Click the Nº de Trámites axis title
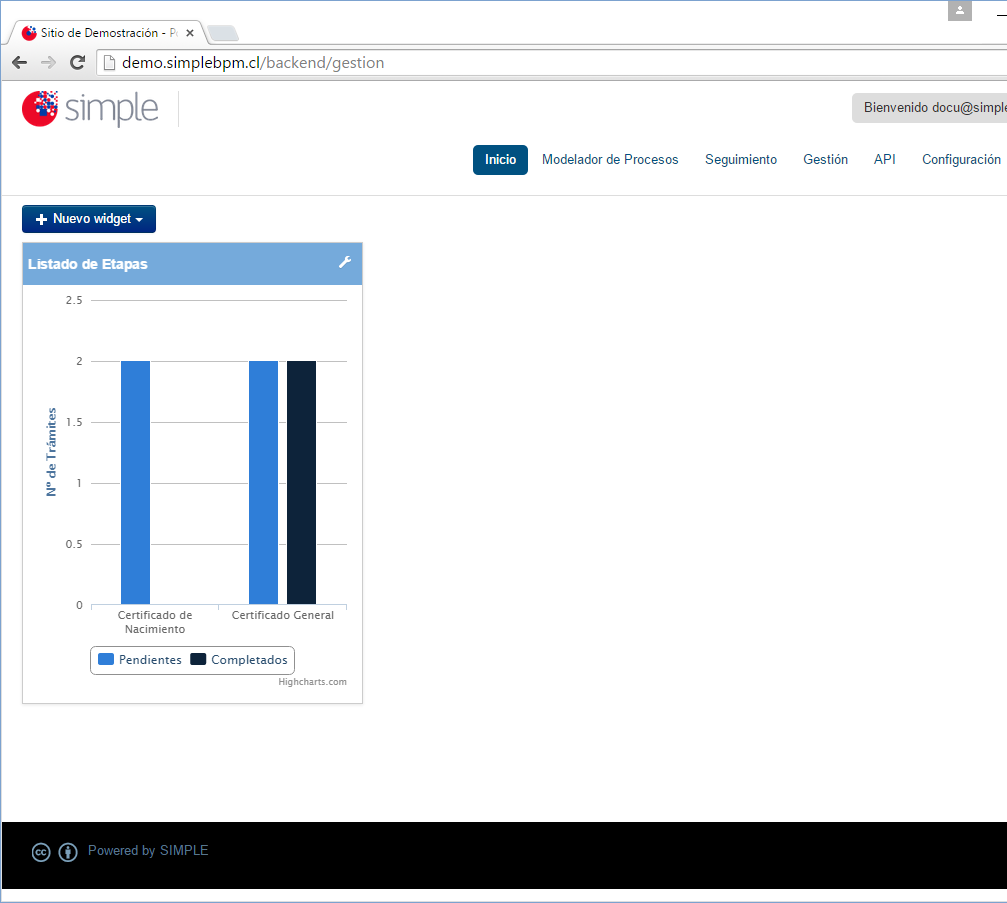The image size is (1007, 903). (51, 452)
